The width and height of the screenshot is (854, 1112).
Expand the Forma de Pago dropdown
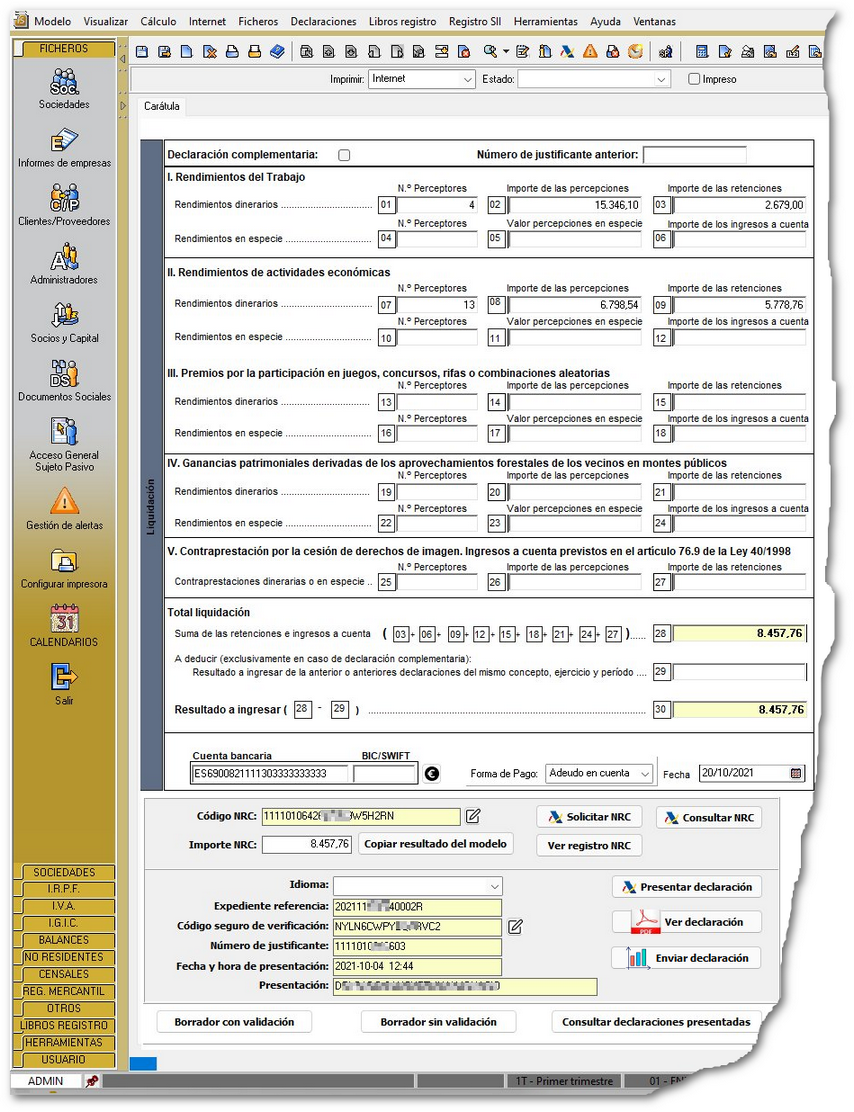tap(599, 773)
